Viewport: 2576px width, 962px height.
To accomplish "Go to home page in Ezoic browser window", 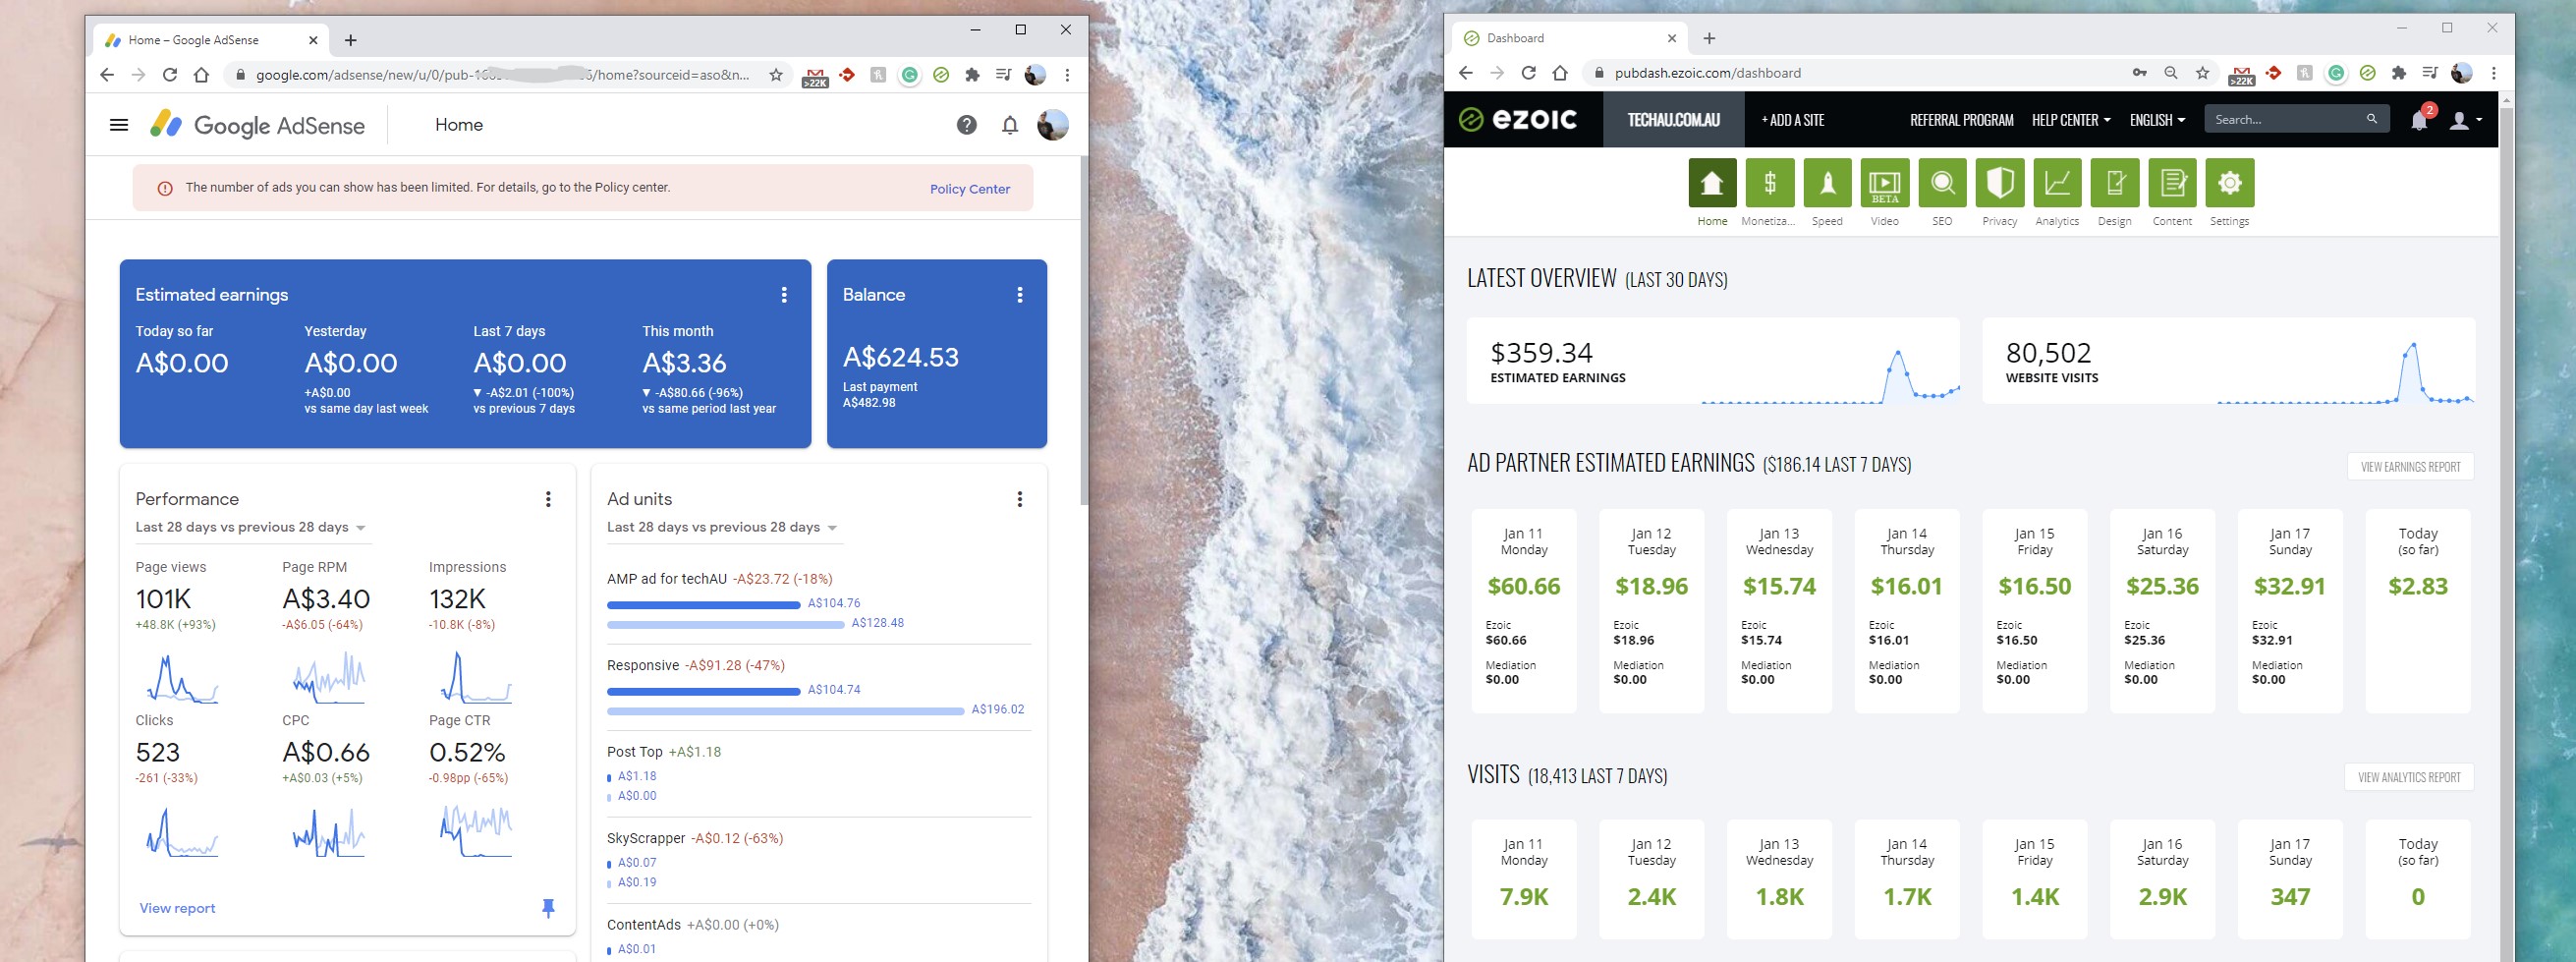I will [1560, 73].
